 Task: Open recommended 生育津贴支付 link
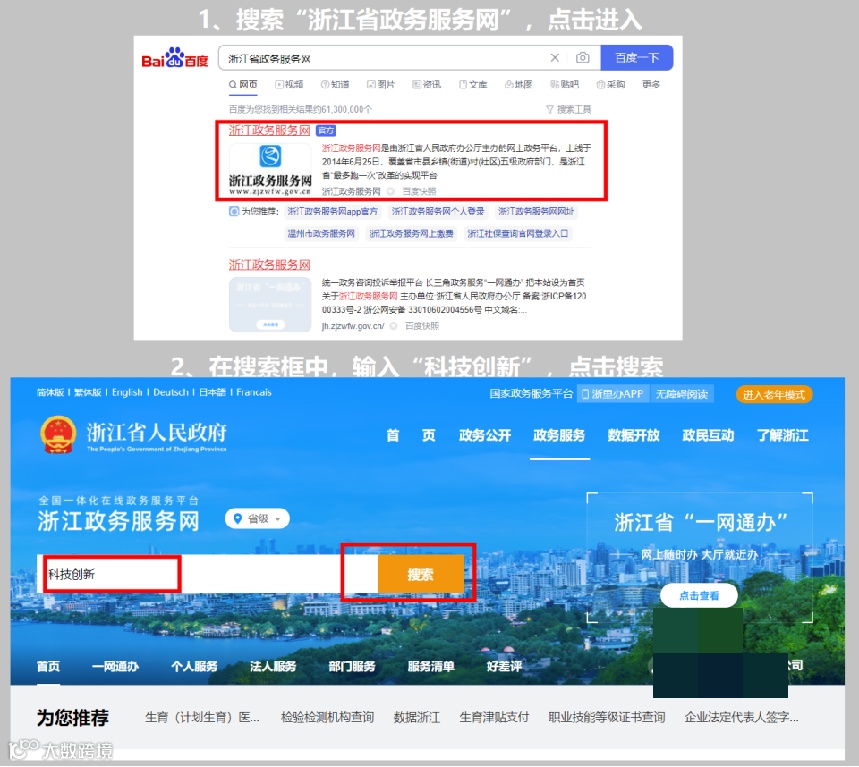pyautogui.click(x=494, y=717)
